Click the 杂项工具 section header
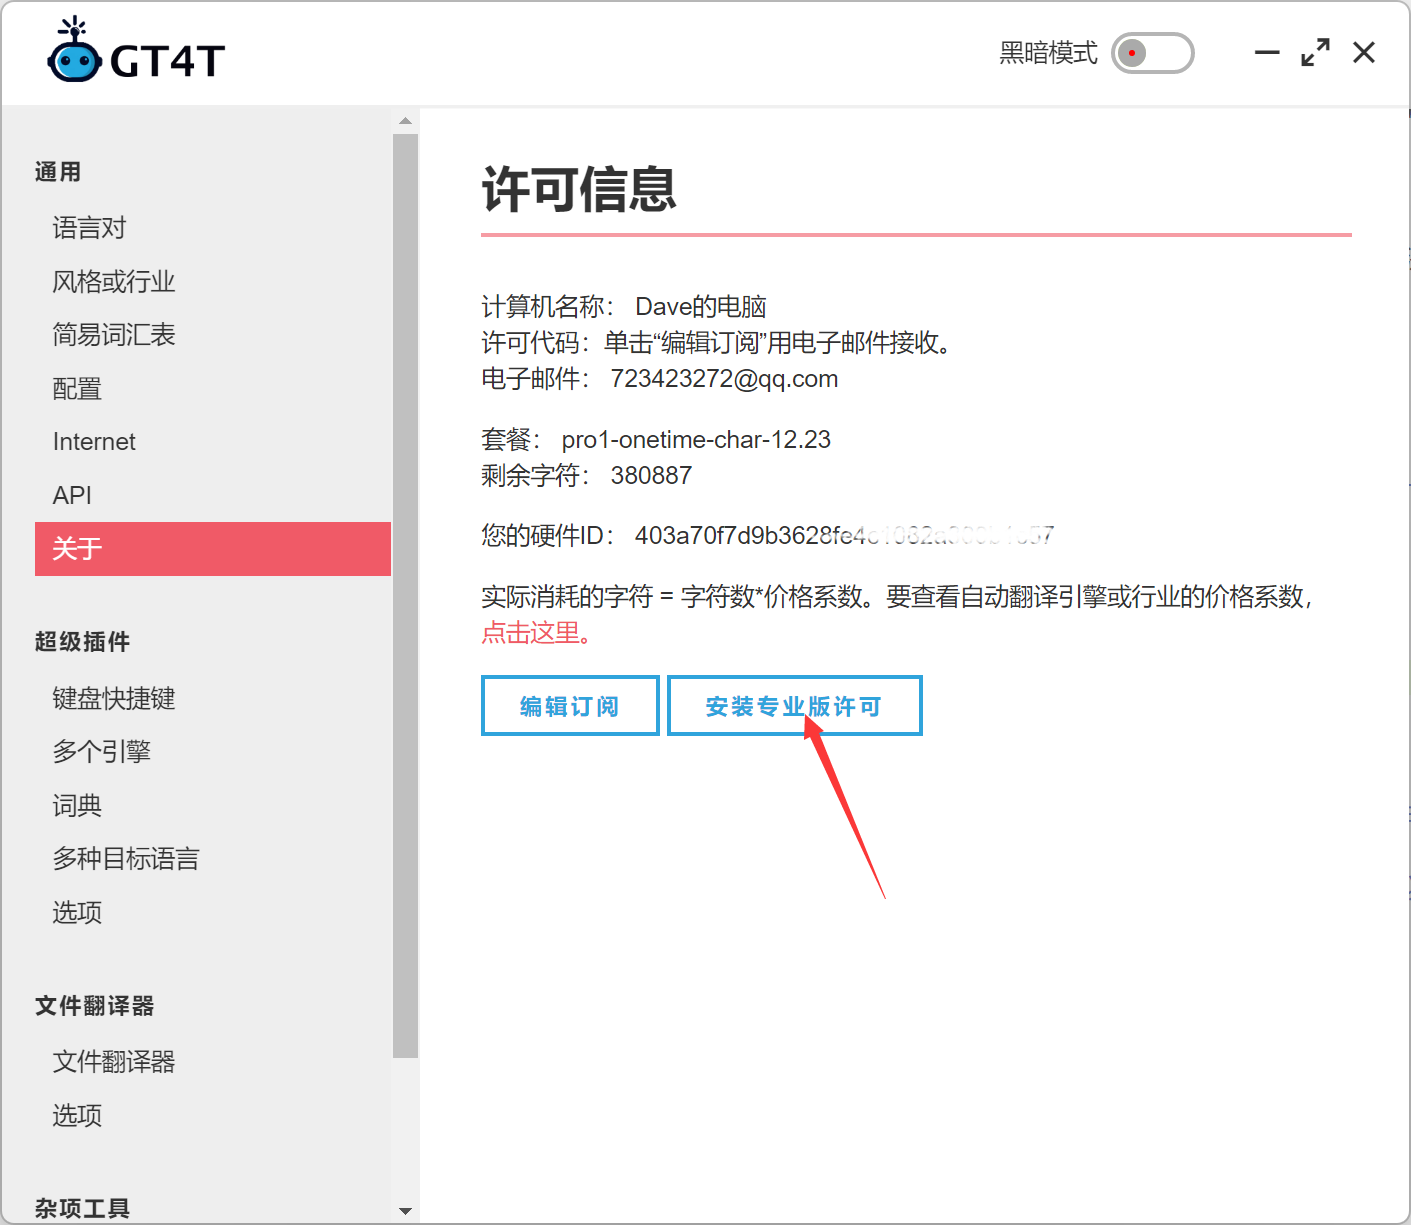Screen dimensions: 1411x1225 click(82, 1208)
